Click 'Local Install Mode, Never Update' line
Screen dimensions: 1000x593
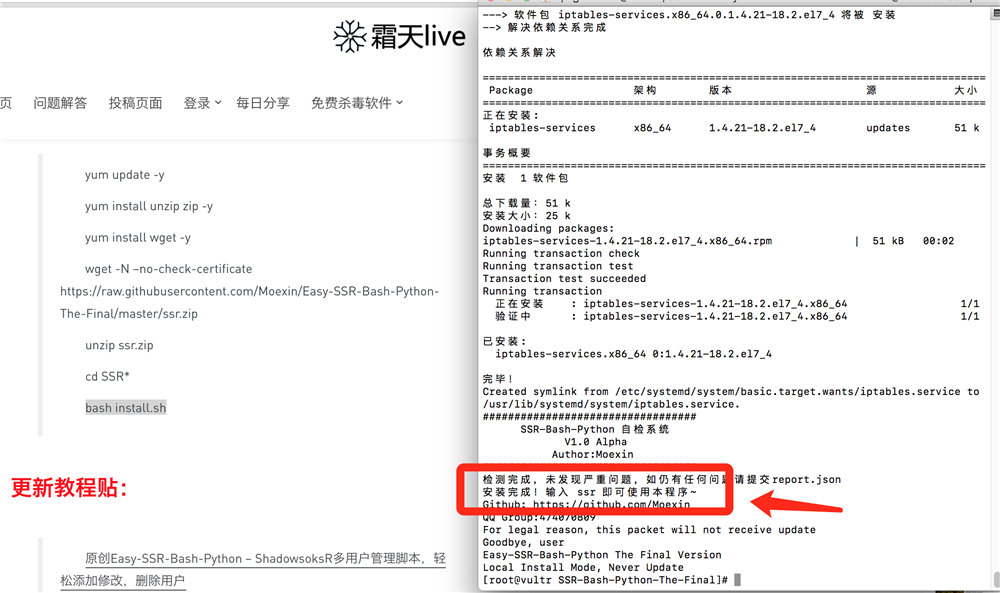pyautogui.click(x=583, y=567)
